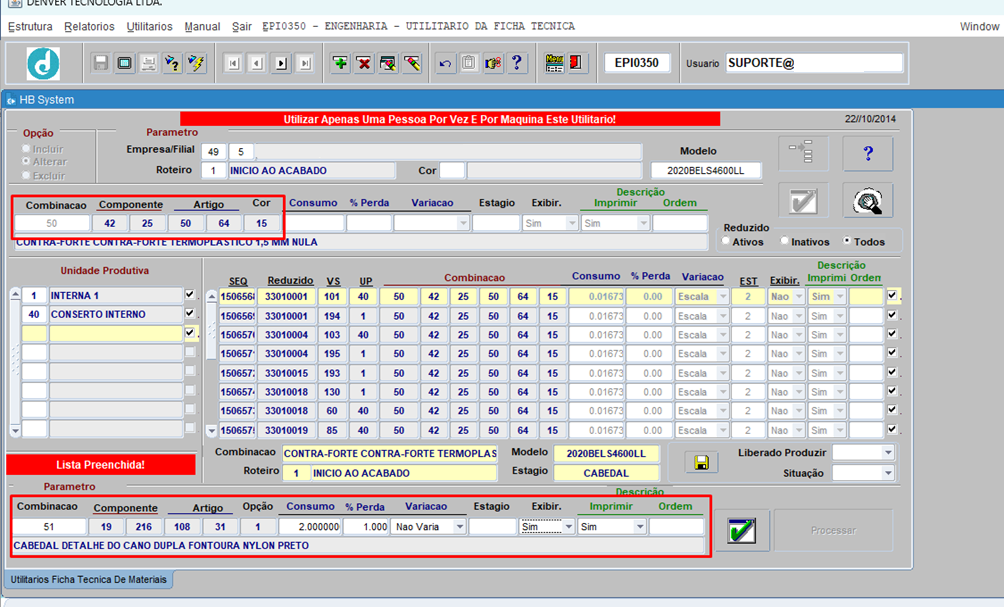Click the magnifier search icon button
1004x607 pixels.
868,200
